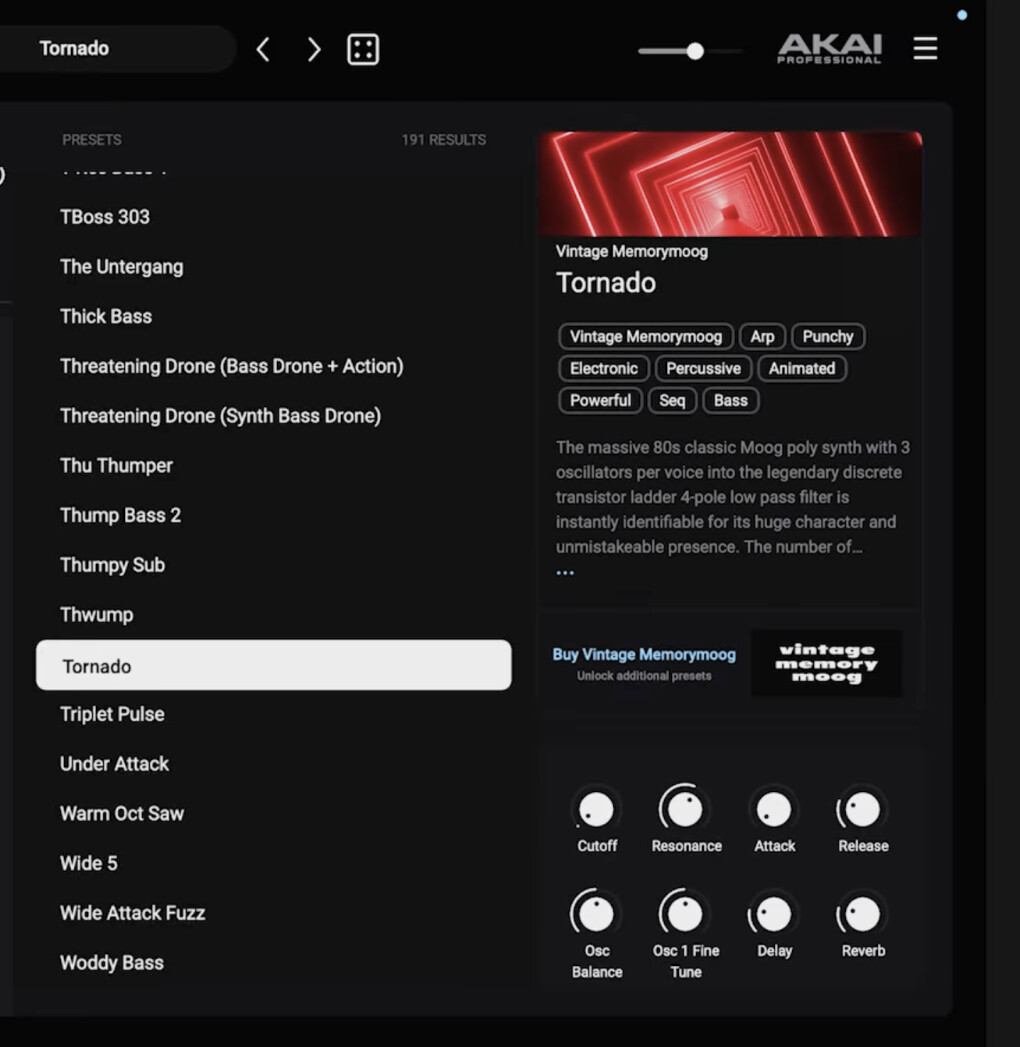The height and width of the screenshot is (1047, 1020).
Task: Click the Resonance knob
Action: [x=685, y=809]
